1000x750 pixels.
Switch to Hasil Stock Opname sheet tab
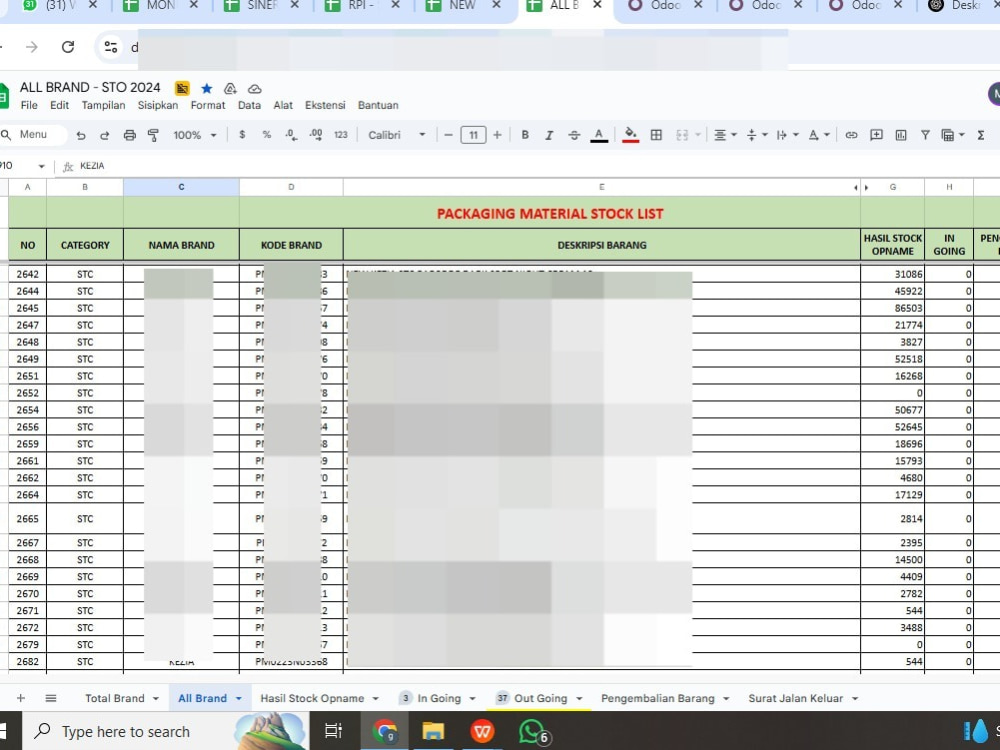pos(312,698)
